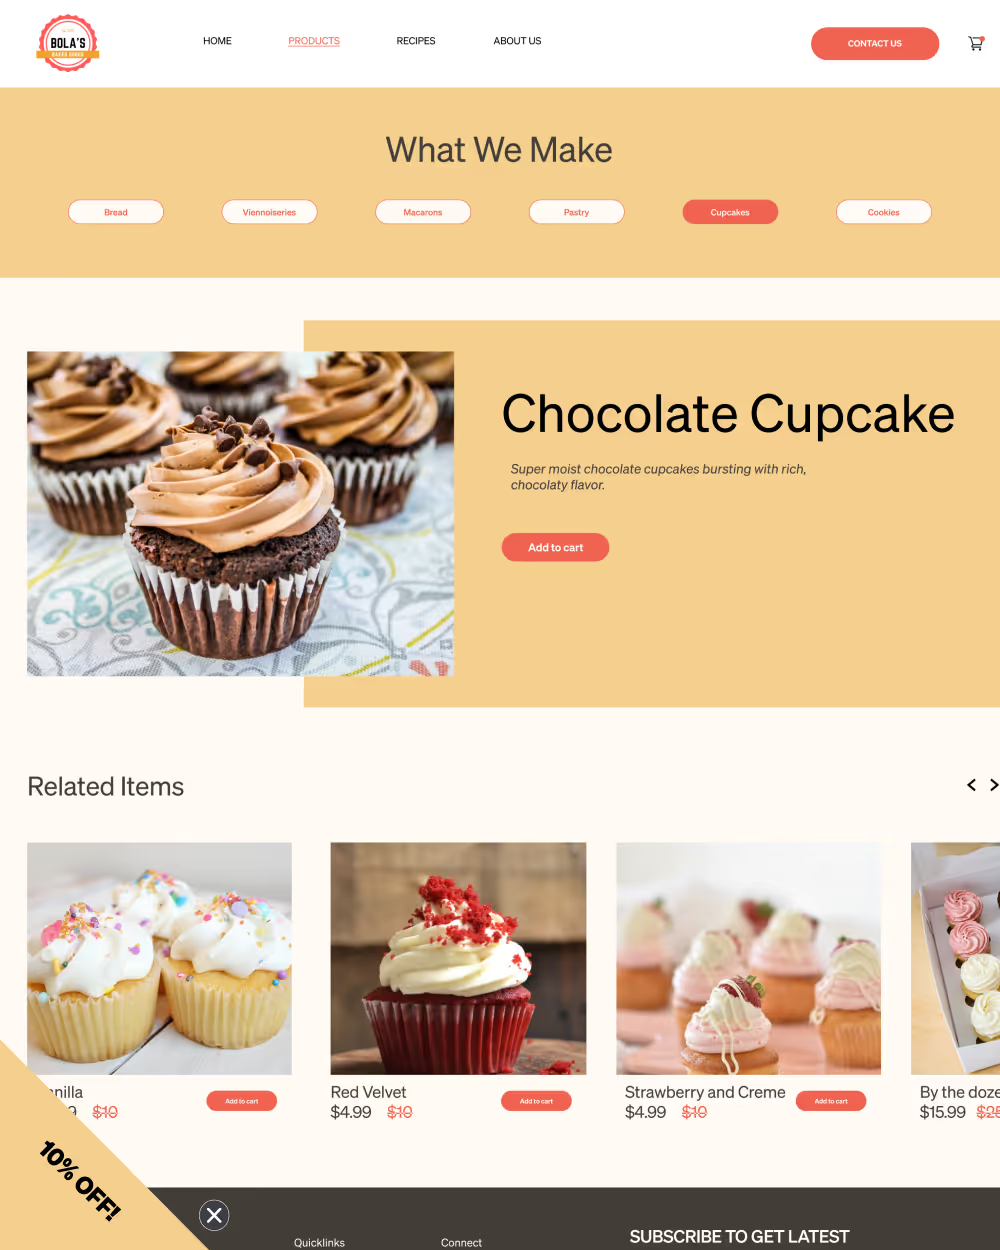Open the Red Velvet cupcake image
Image resolution: width=1000 pixels, height=1250 pixels.
tap(458, 958)
